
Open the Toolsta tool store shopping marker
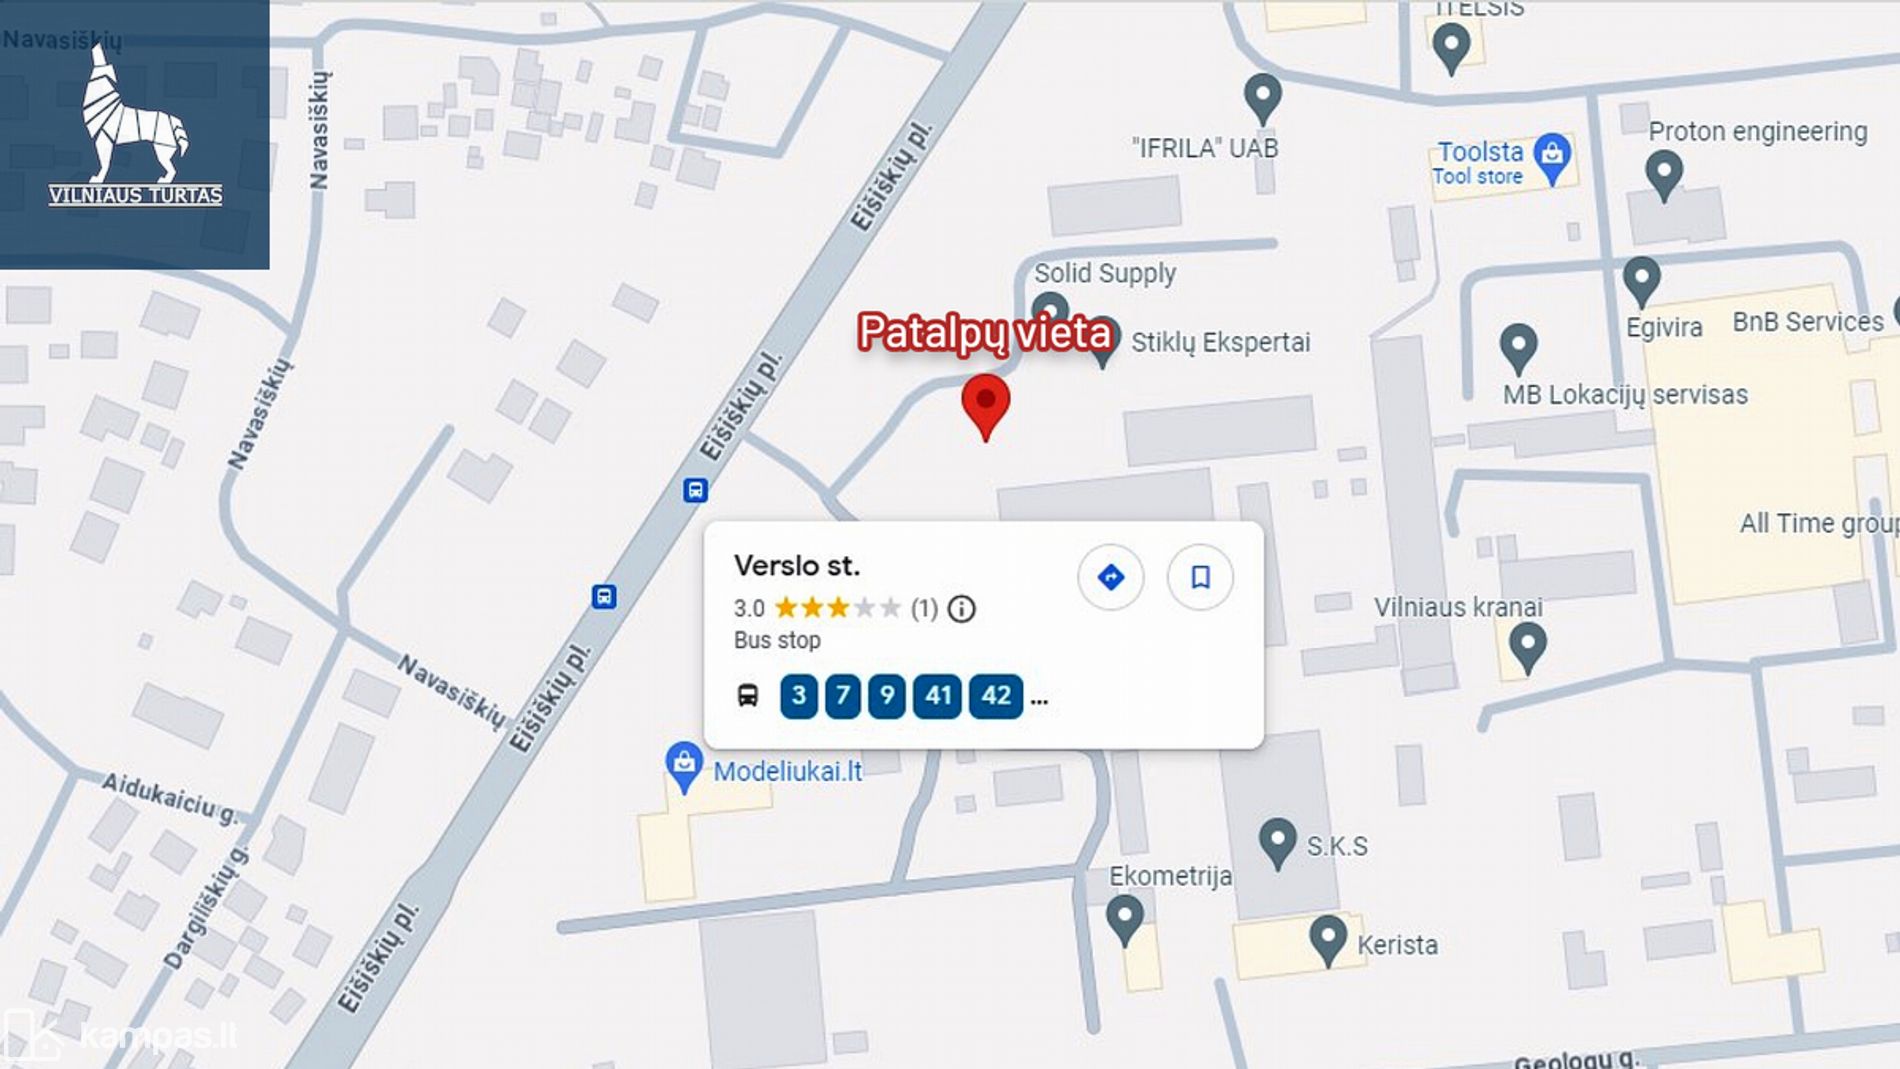1552,158
